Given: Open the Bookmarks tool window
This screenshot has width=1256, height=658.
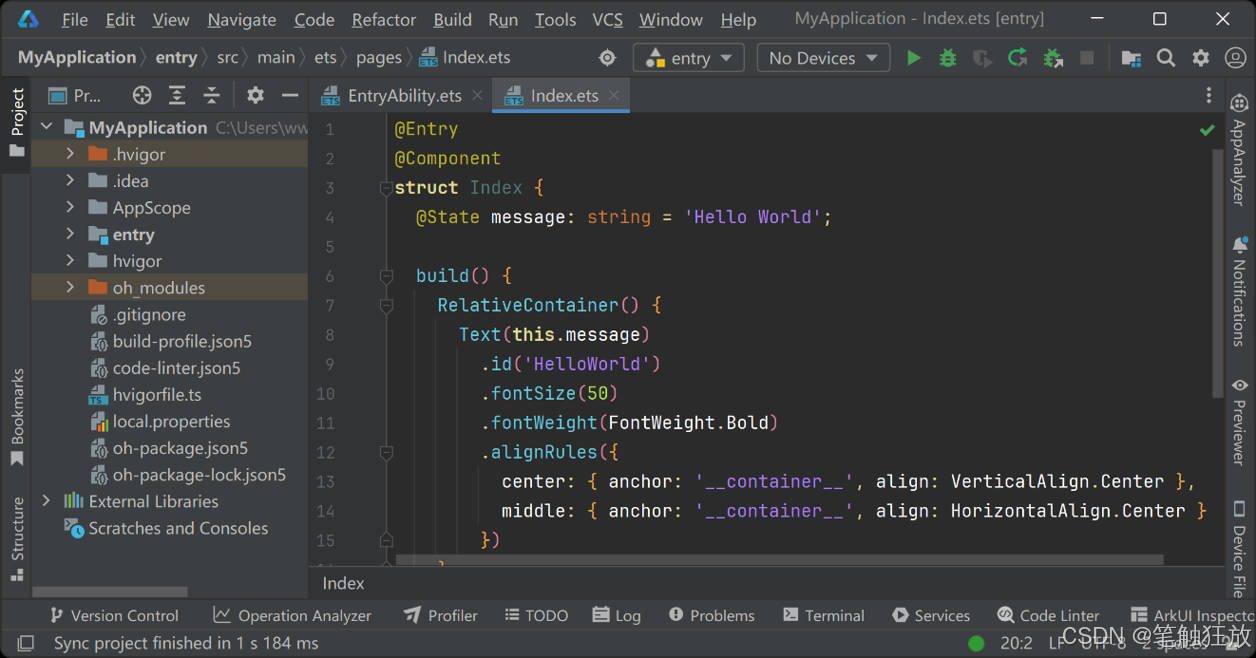Looking at the screenshot, I should tap(17, 417).
